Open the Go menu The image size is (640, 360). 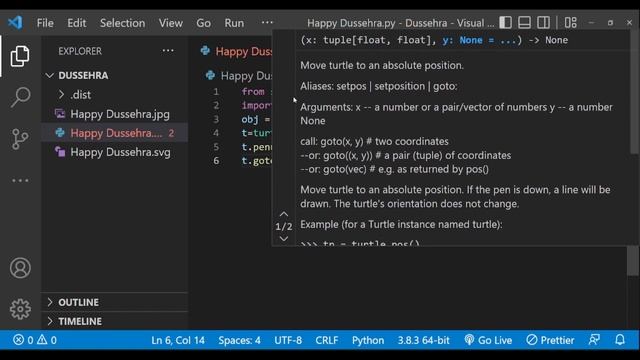tap(203, 23)
